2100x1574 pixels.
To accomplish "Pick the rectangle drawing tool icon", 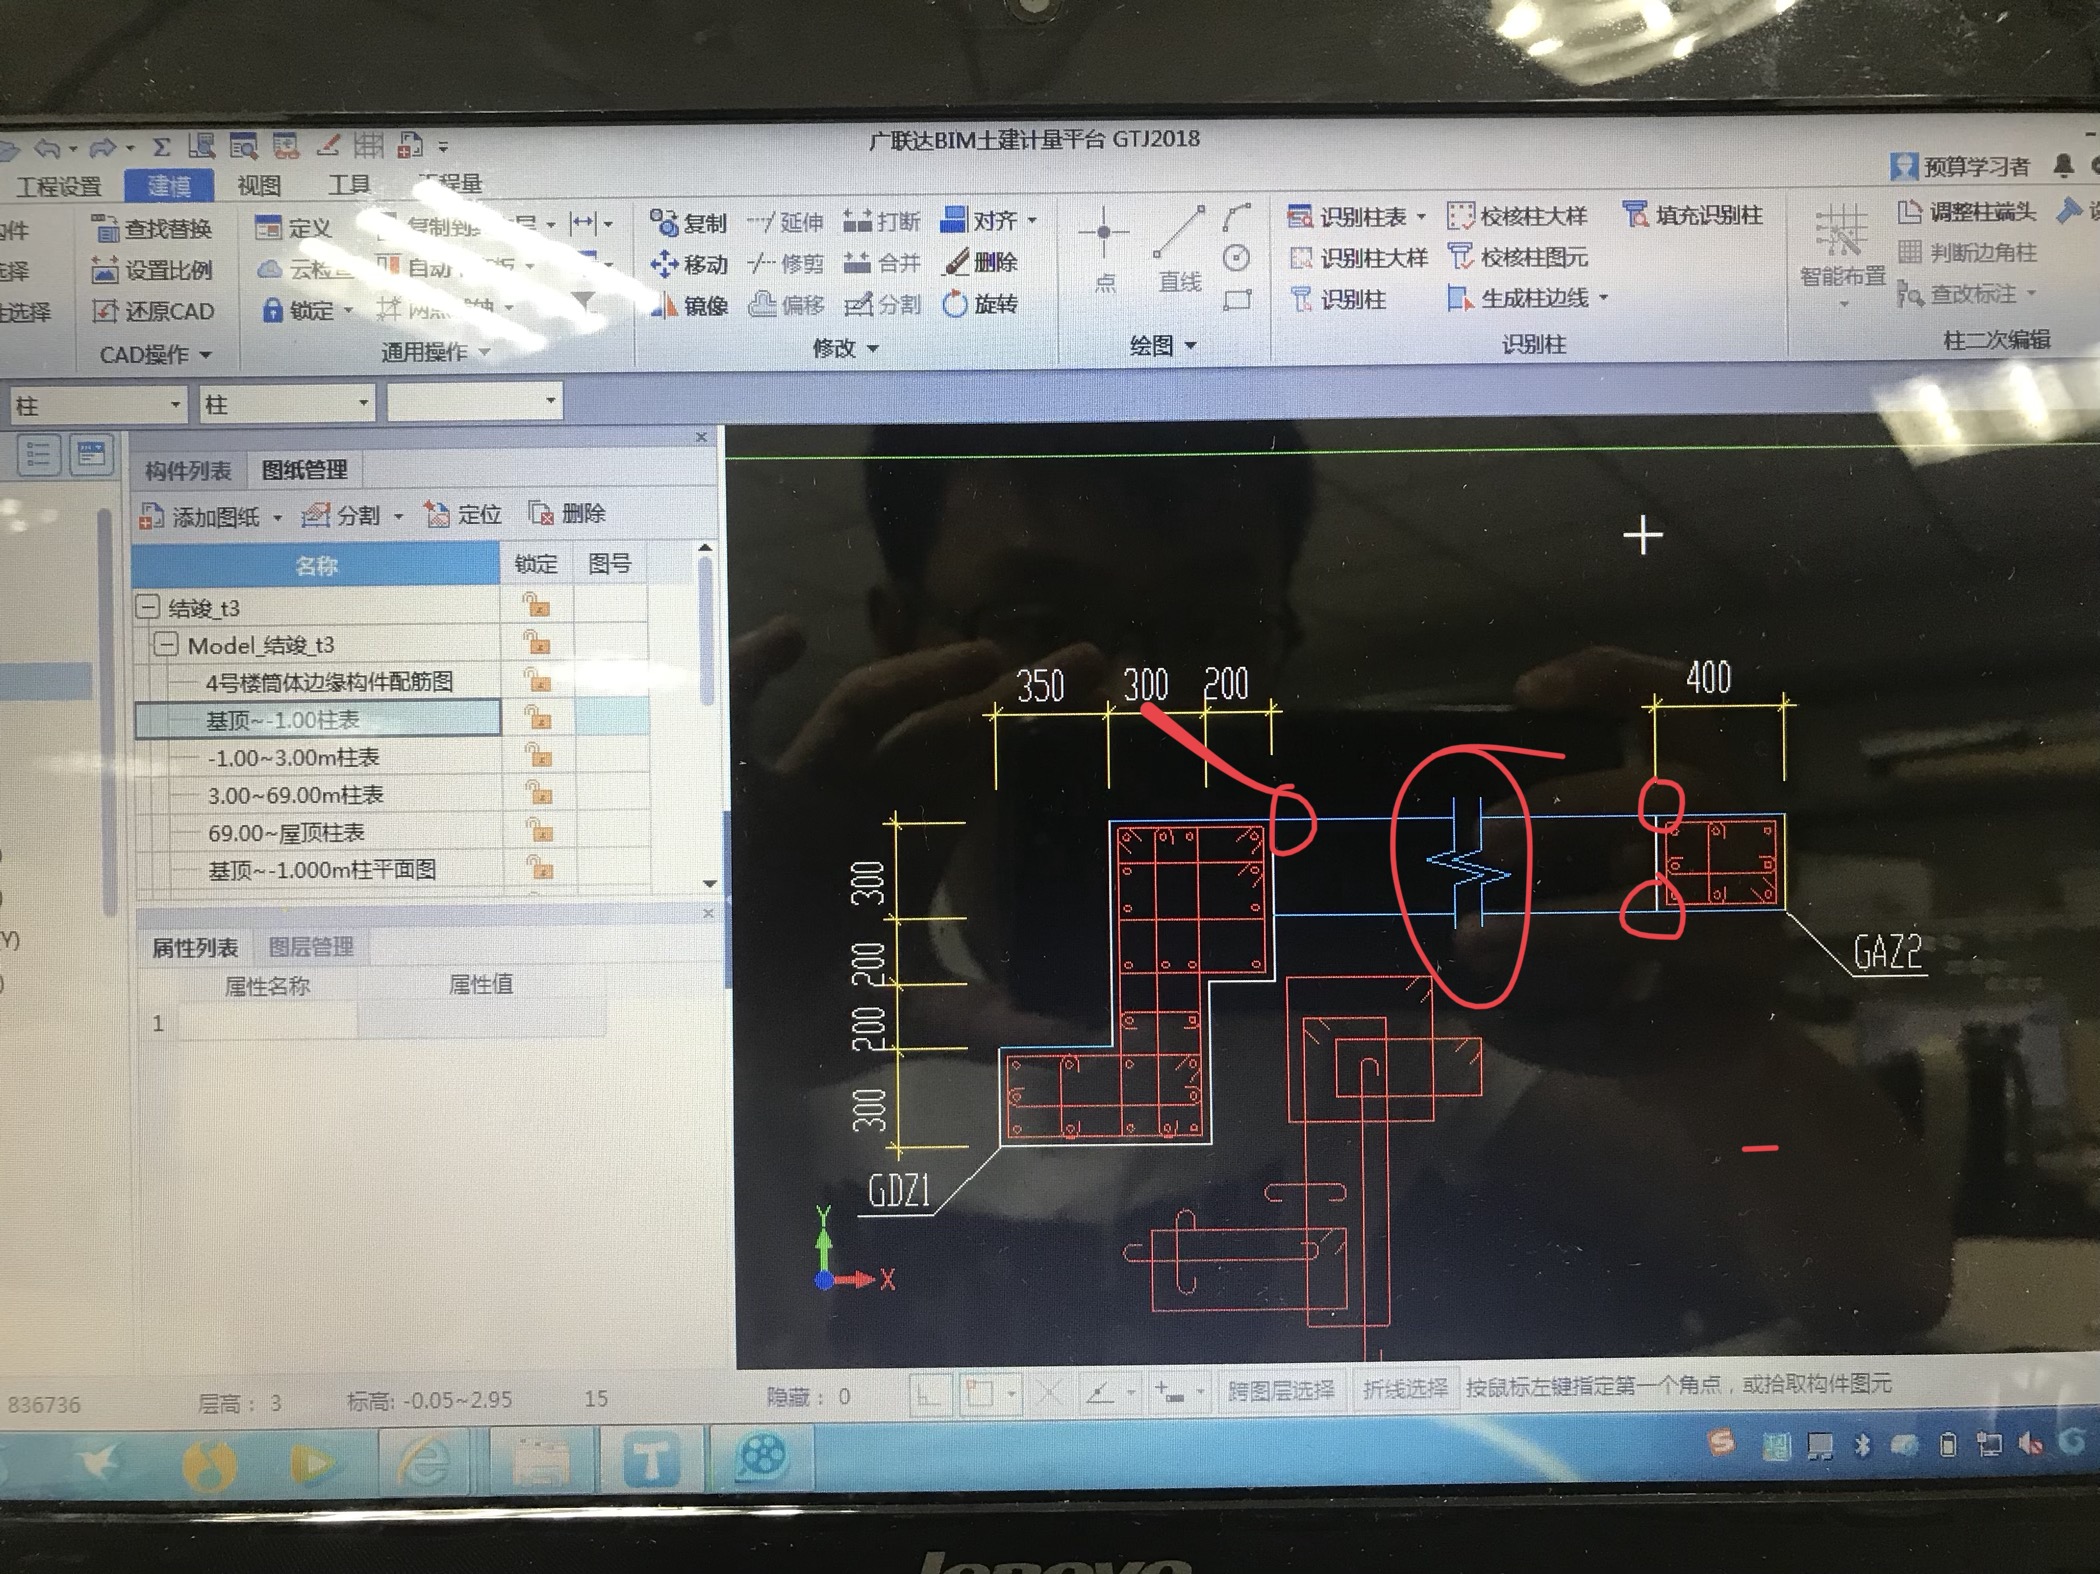I will pyautogui.click(x=1237, y=299).
